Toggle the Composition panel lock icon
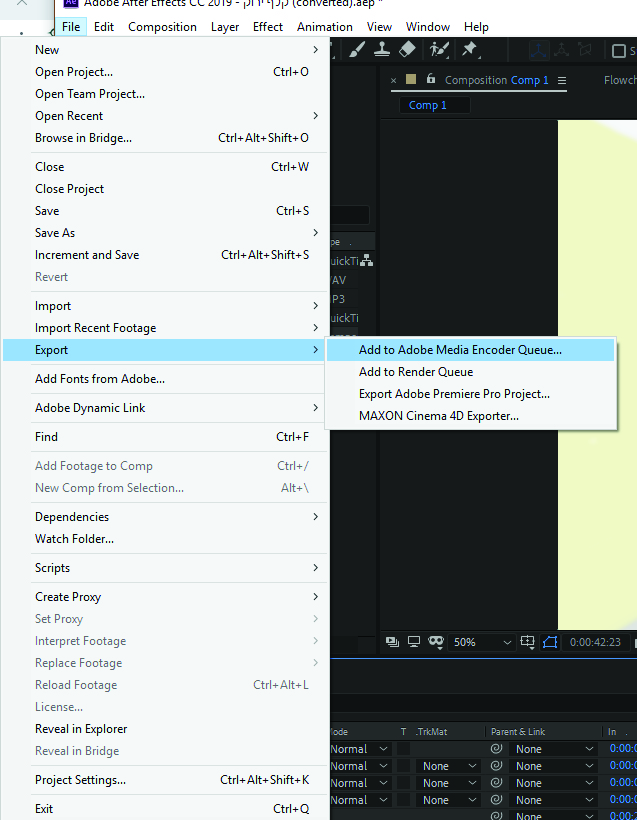 (430, 79)
